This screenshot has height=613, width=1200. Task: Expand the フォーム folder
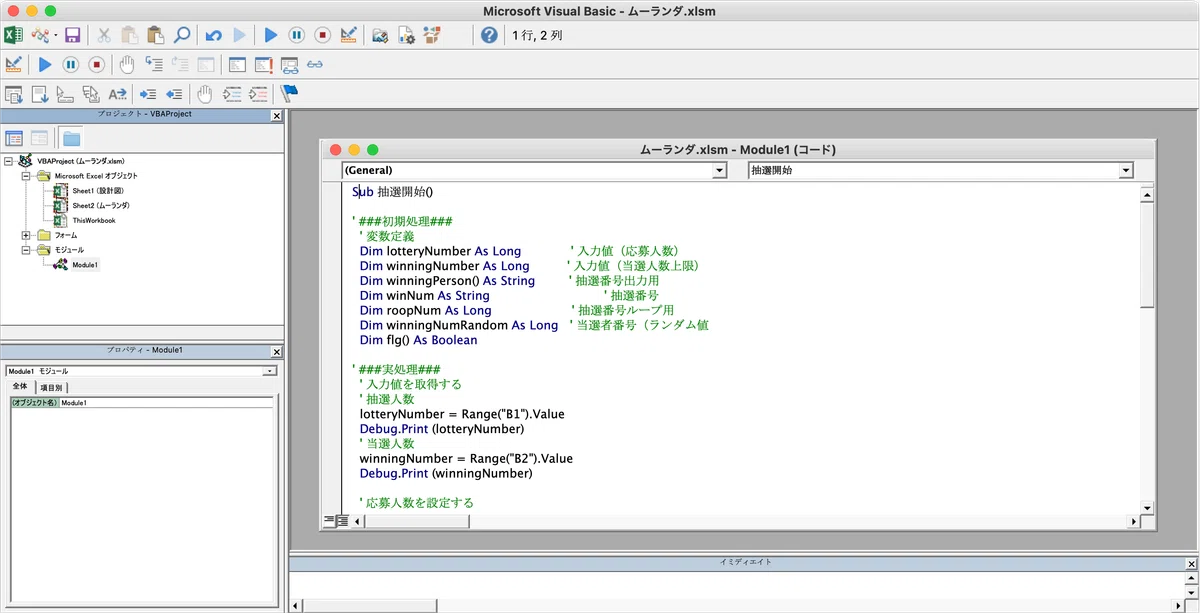26,235
